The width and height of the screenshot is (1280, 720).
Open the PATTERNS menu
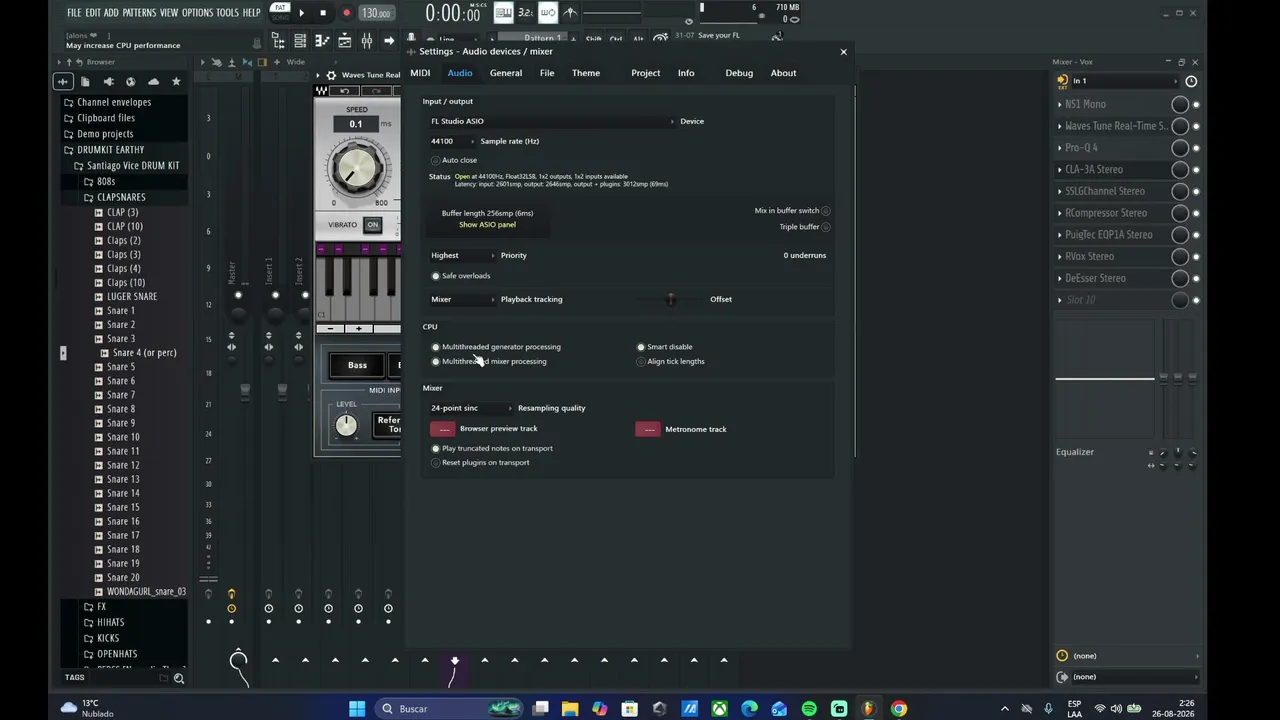[x=139, y=13]
